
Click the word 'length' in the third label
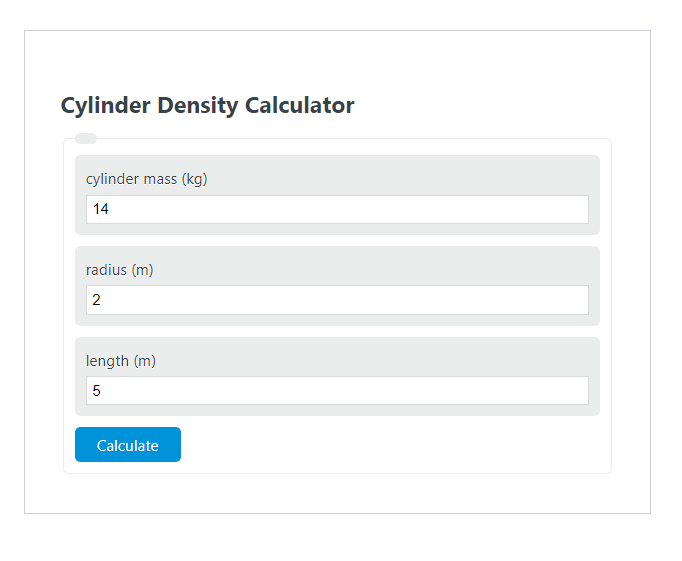pos(107,361)
